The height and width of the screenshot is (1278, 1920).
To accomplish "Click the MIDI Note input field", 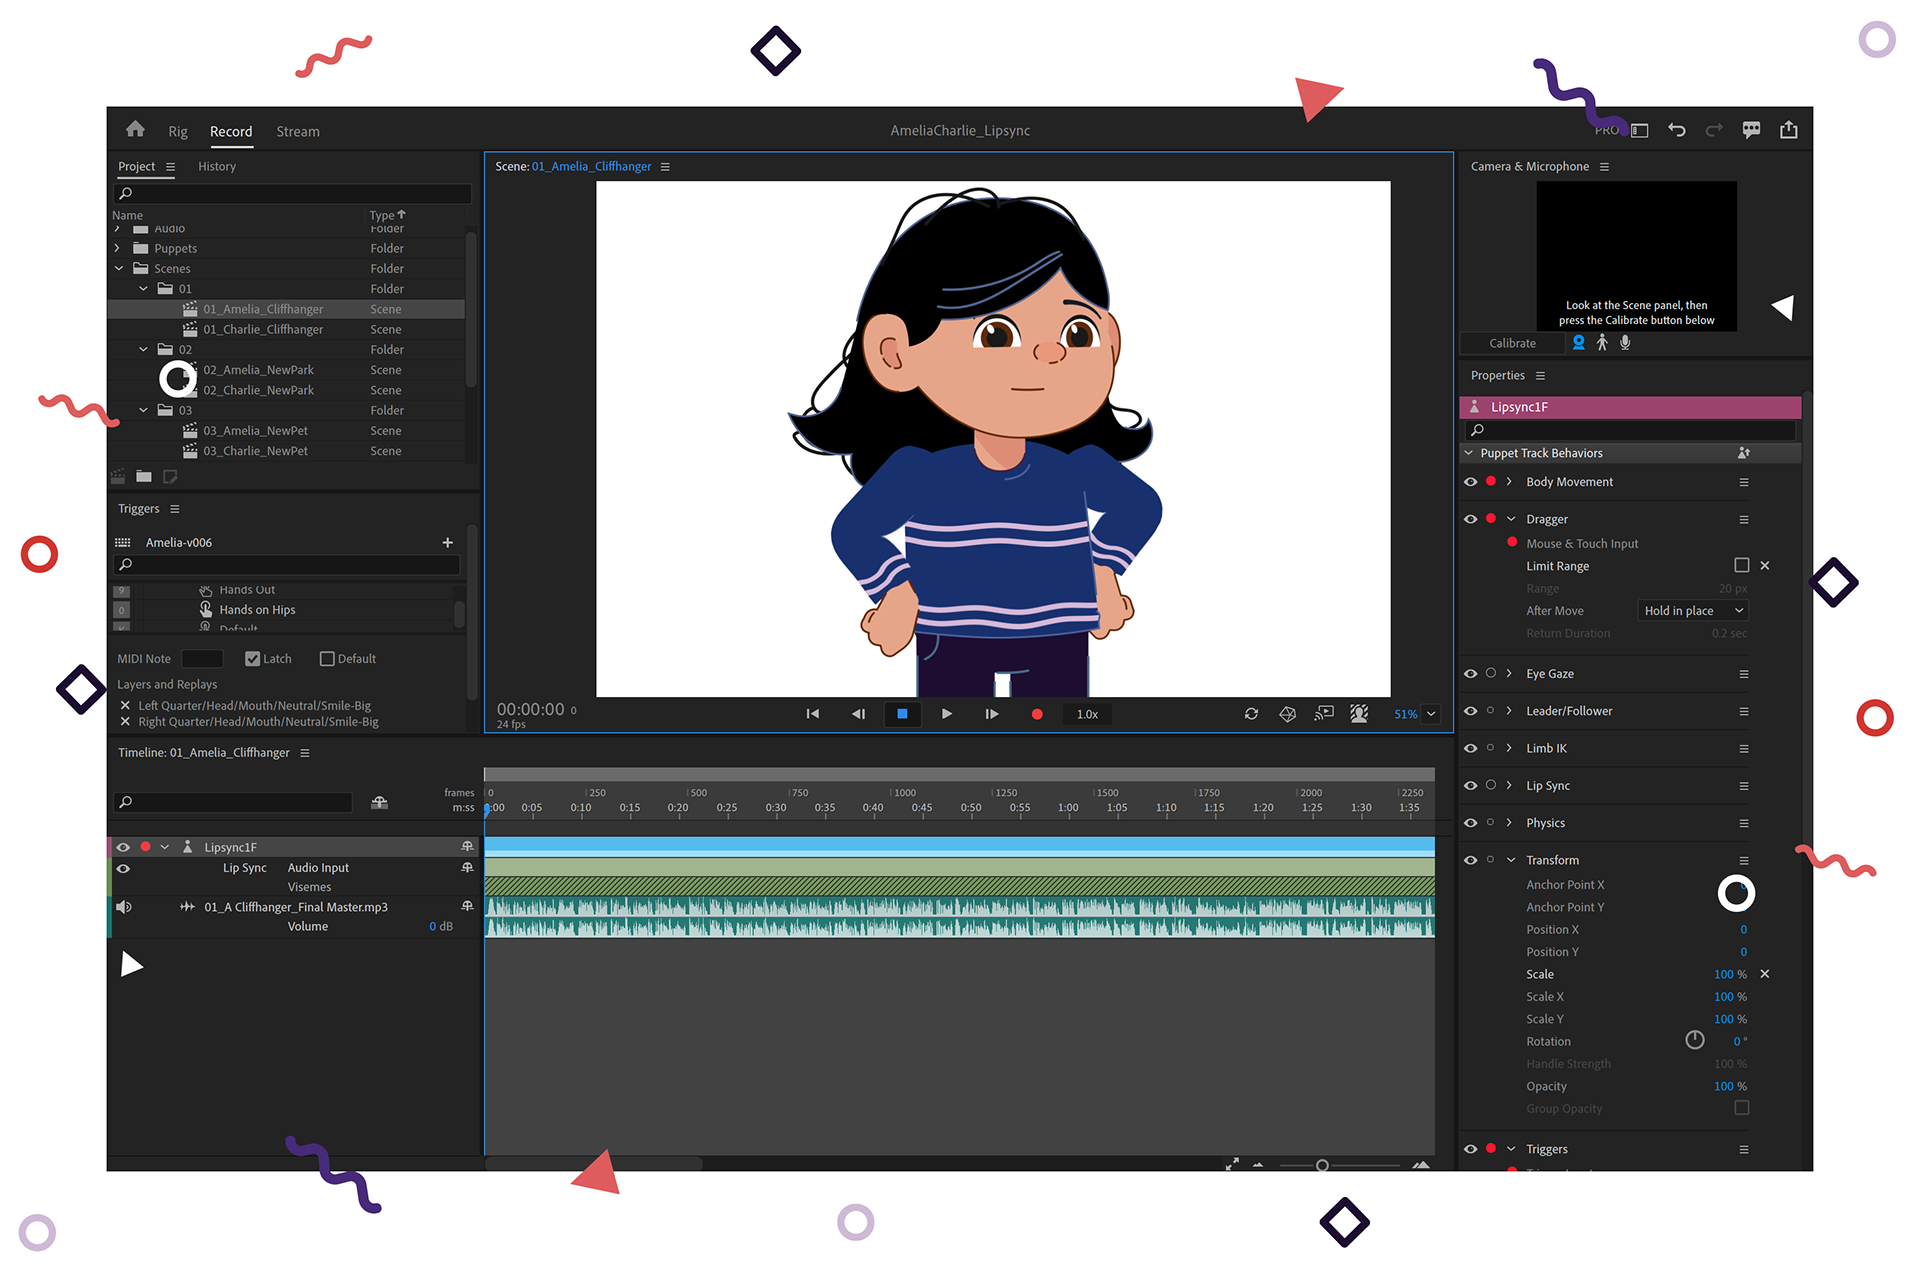I will [x=202, y=659].
